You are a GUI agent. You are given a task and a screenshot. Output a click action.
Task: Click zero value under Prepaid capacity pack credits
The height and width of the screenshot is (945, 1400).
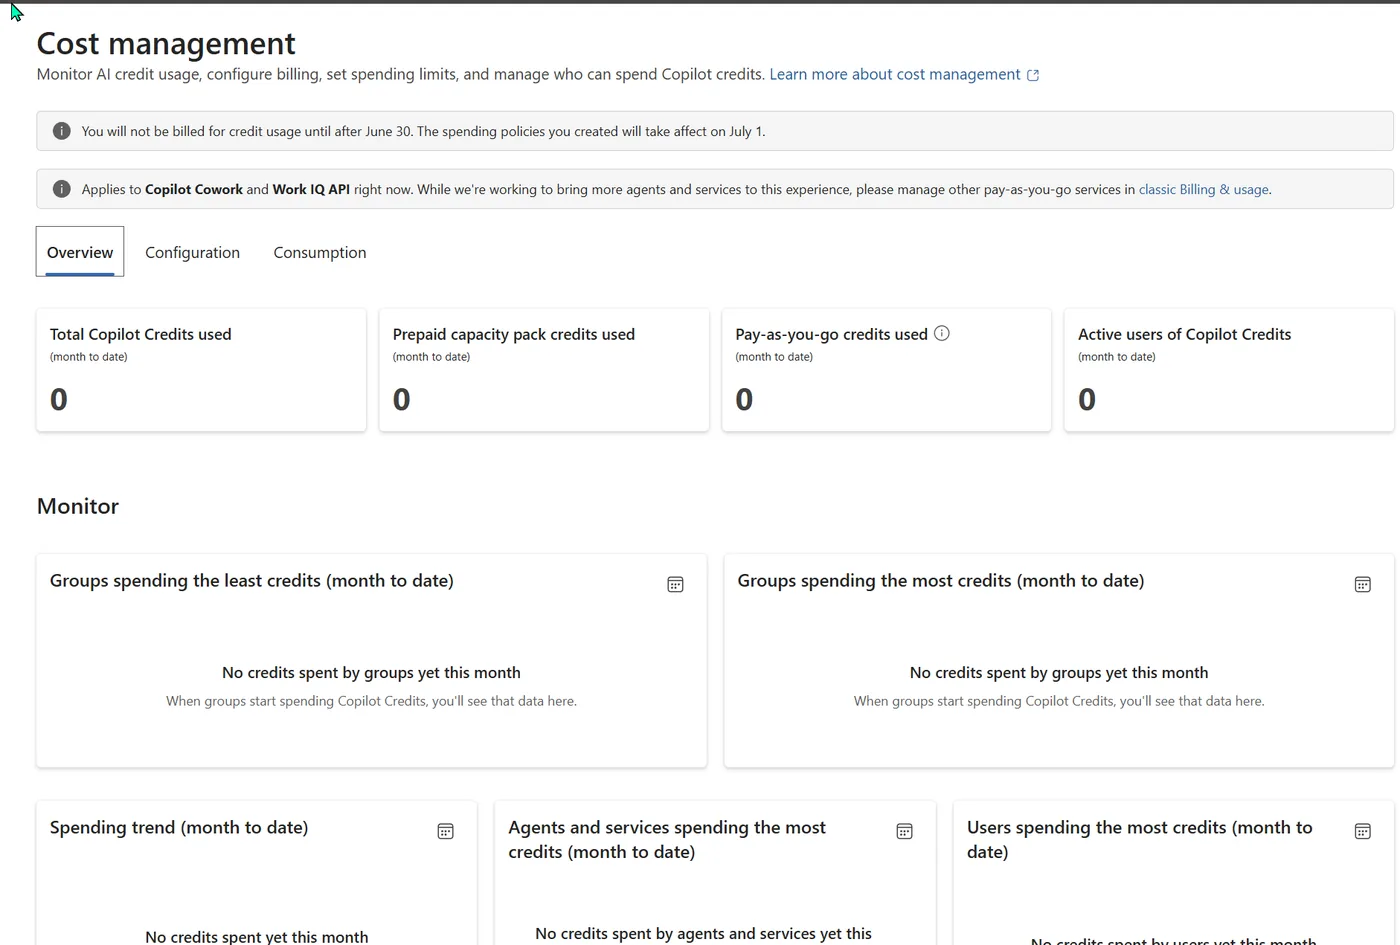(x=401, y=399)
